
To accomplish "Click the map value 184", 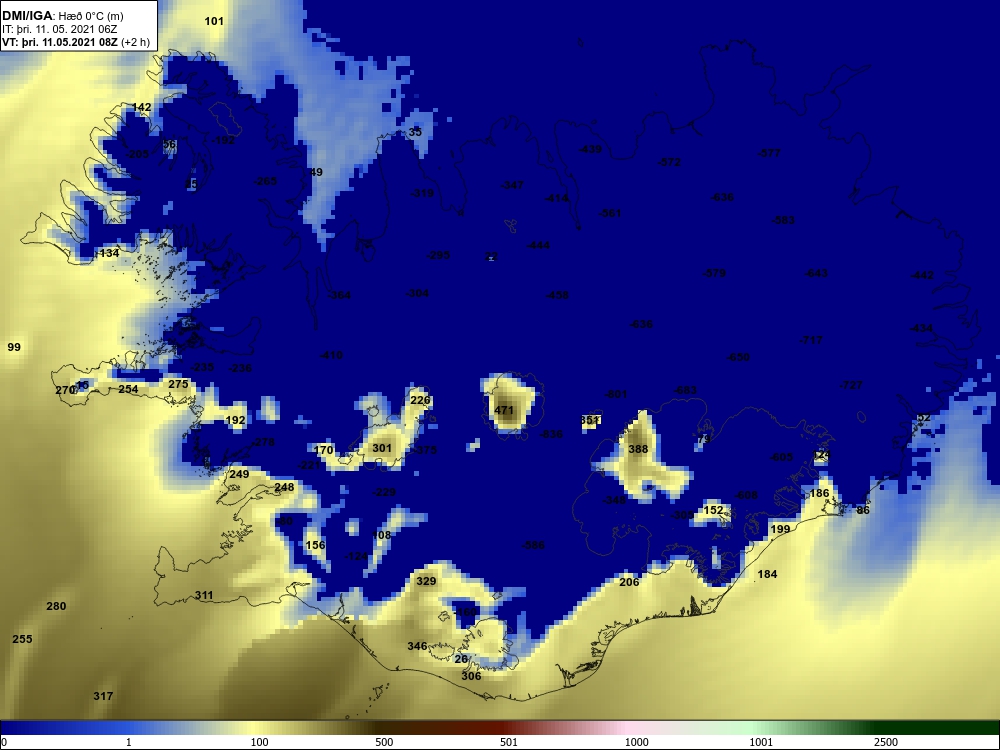I will (767, 574).
